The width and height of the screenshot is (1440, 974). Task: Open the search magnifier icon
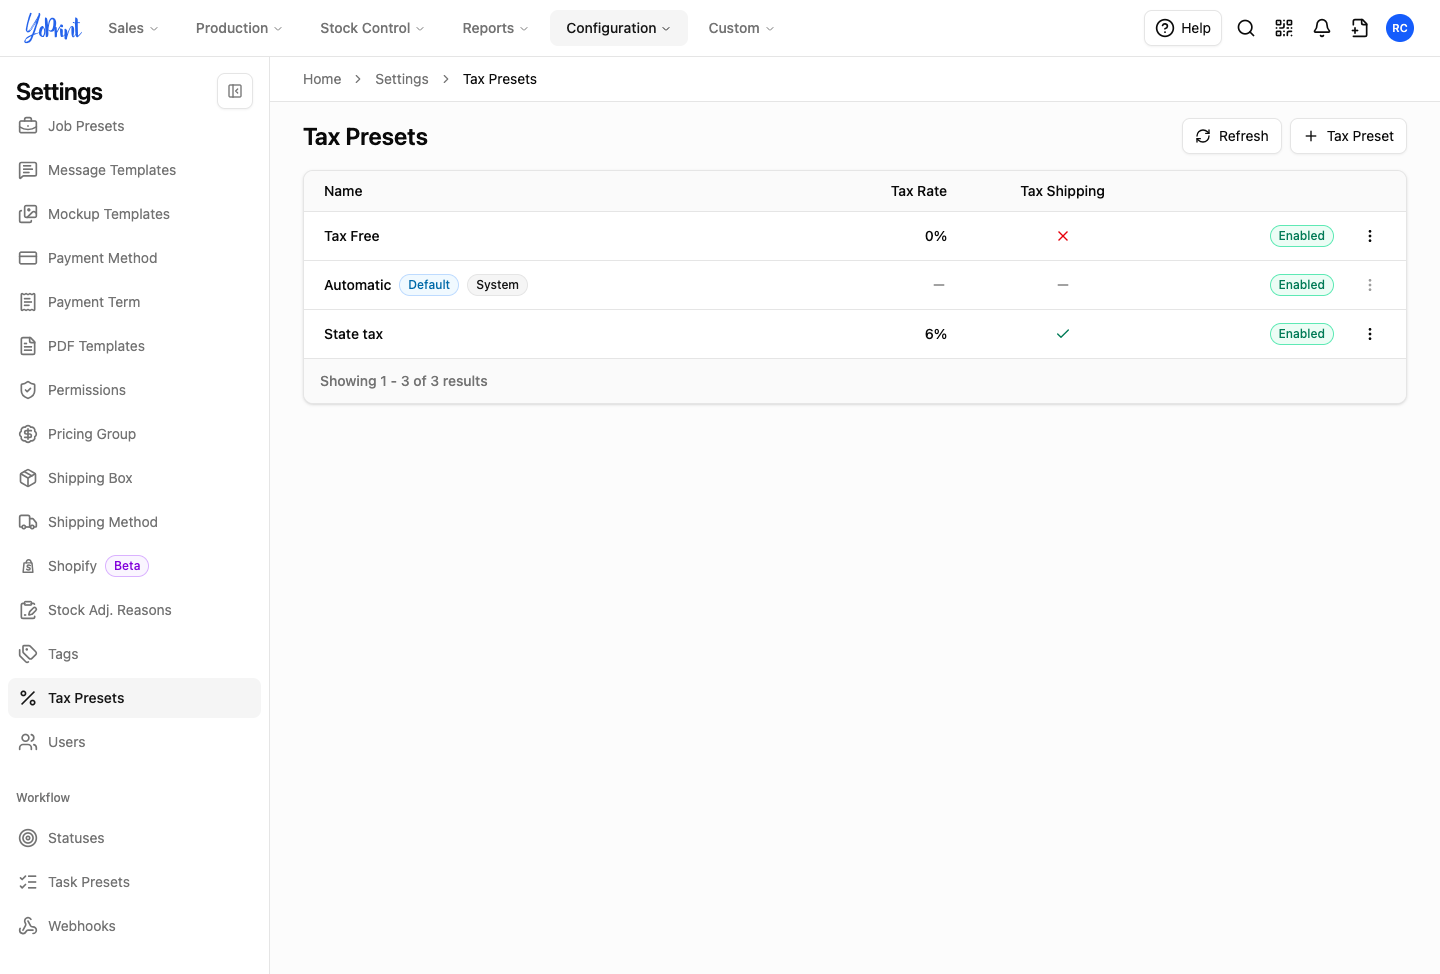(1246, 28)
